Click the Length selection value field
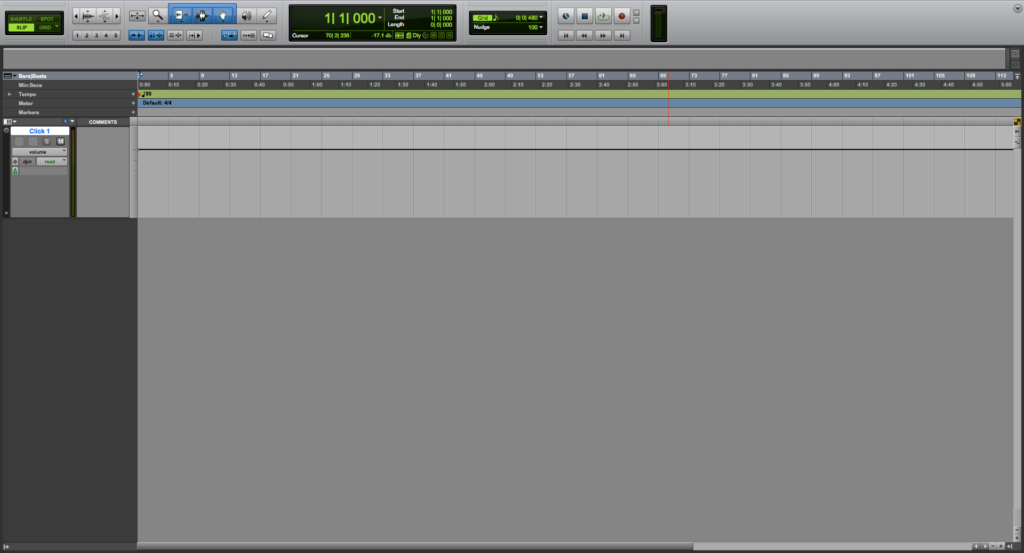The image size is (1024, 553). coord(441,25)
